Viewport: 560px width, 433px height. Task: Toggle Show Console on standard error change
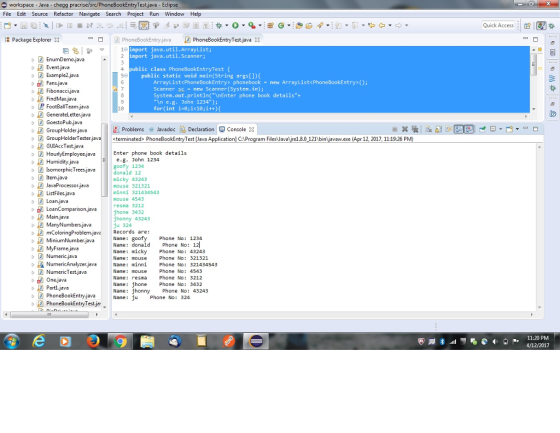point(469,129)
